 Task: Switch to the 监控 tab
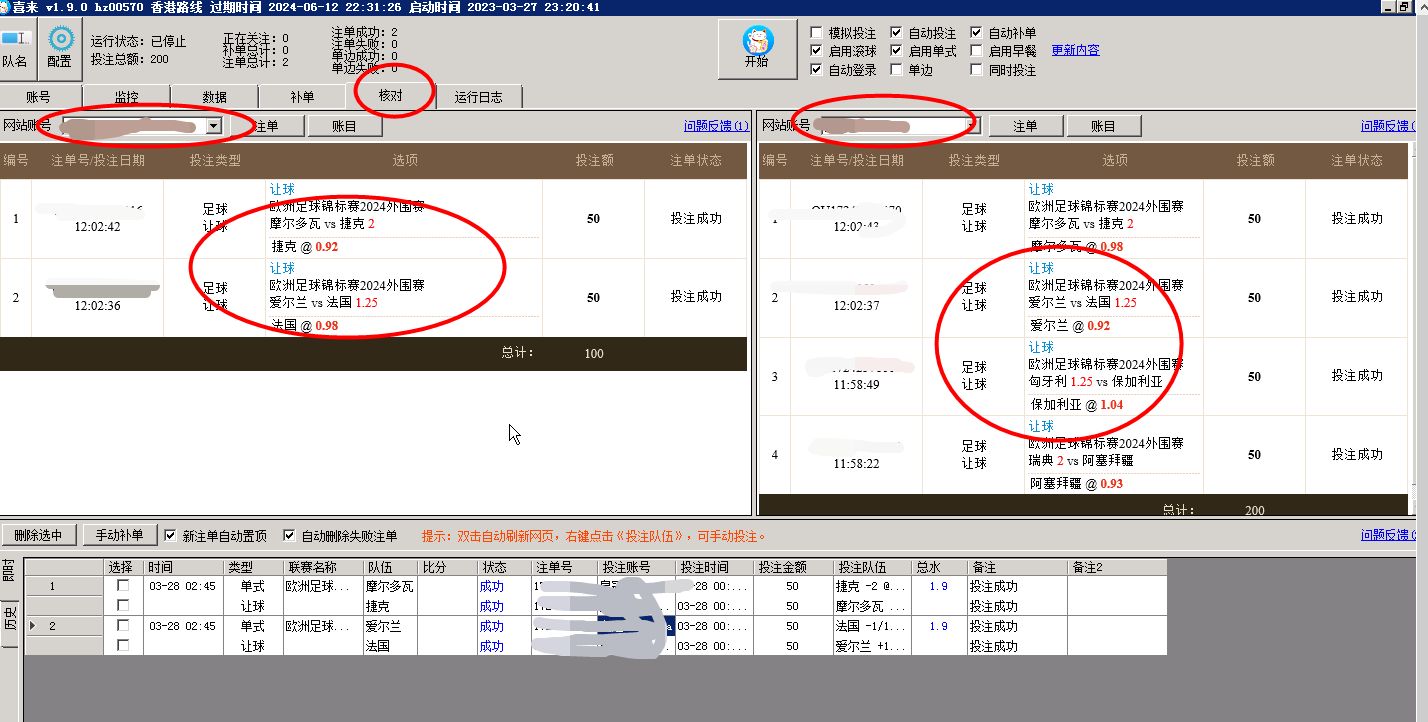point(126,97)
